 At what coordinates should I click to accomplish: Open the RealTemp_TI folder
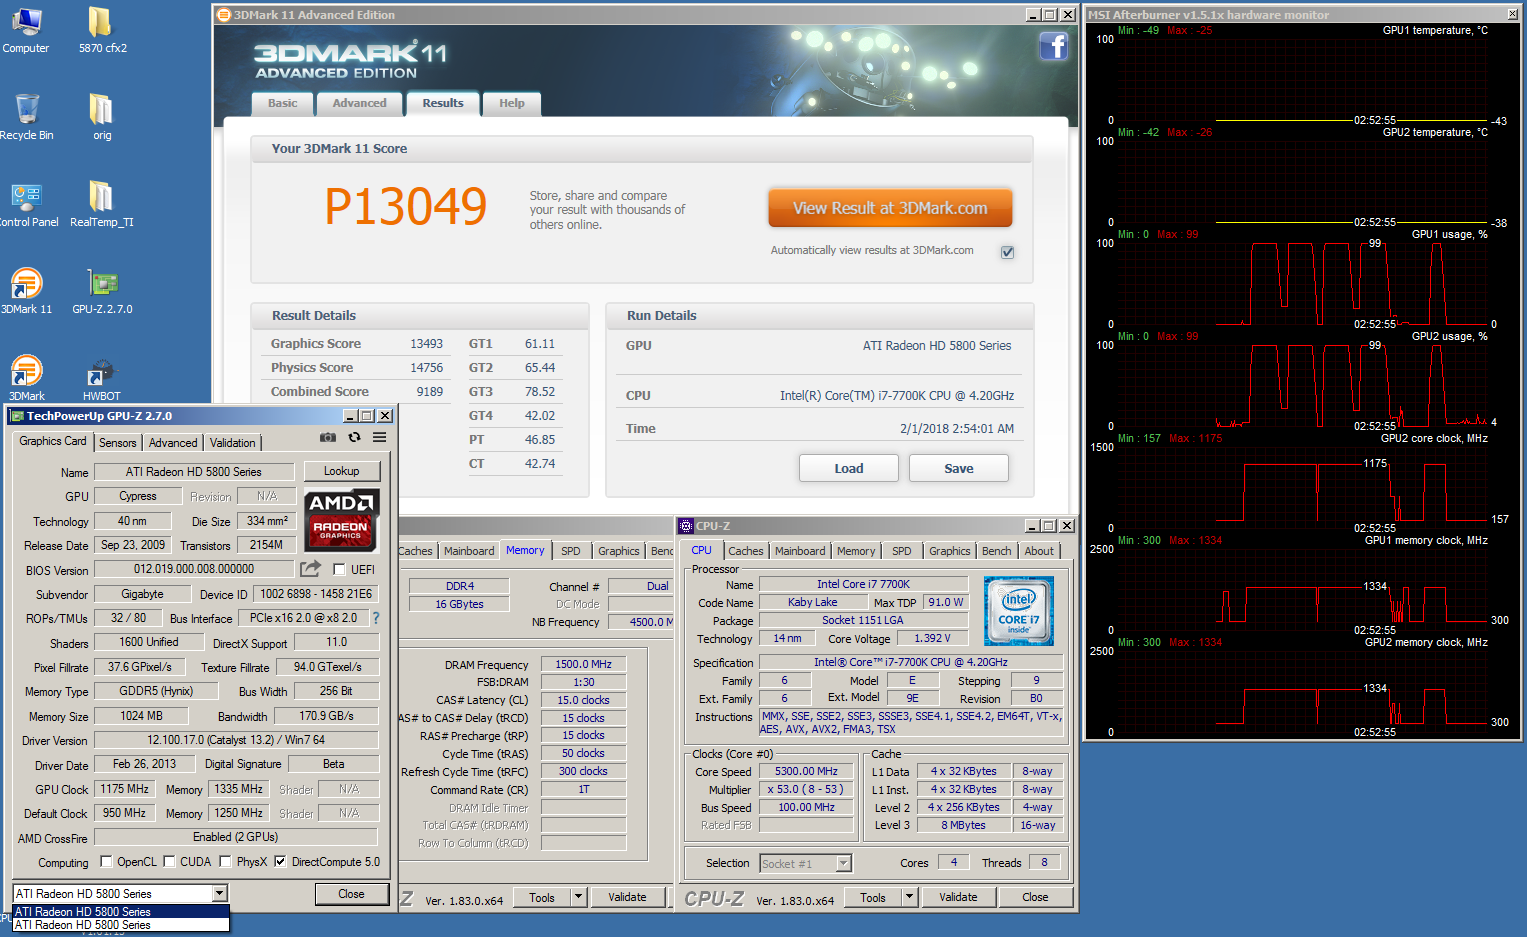(x=102, y=204)
